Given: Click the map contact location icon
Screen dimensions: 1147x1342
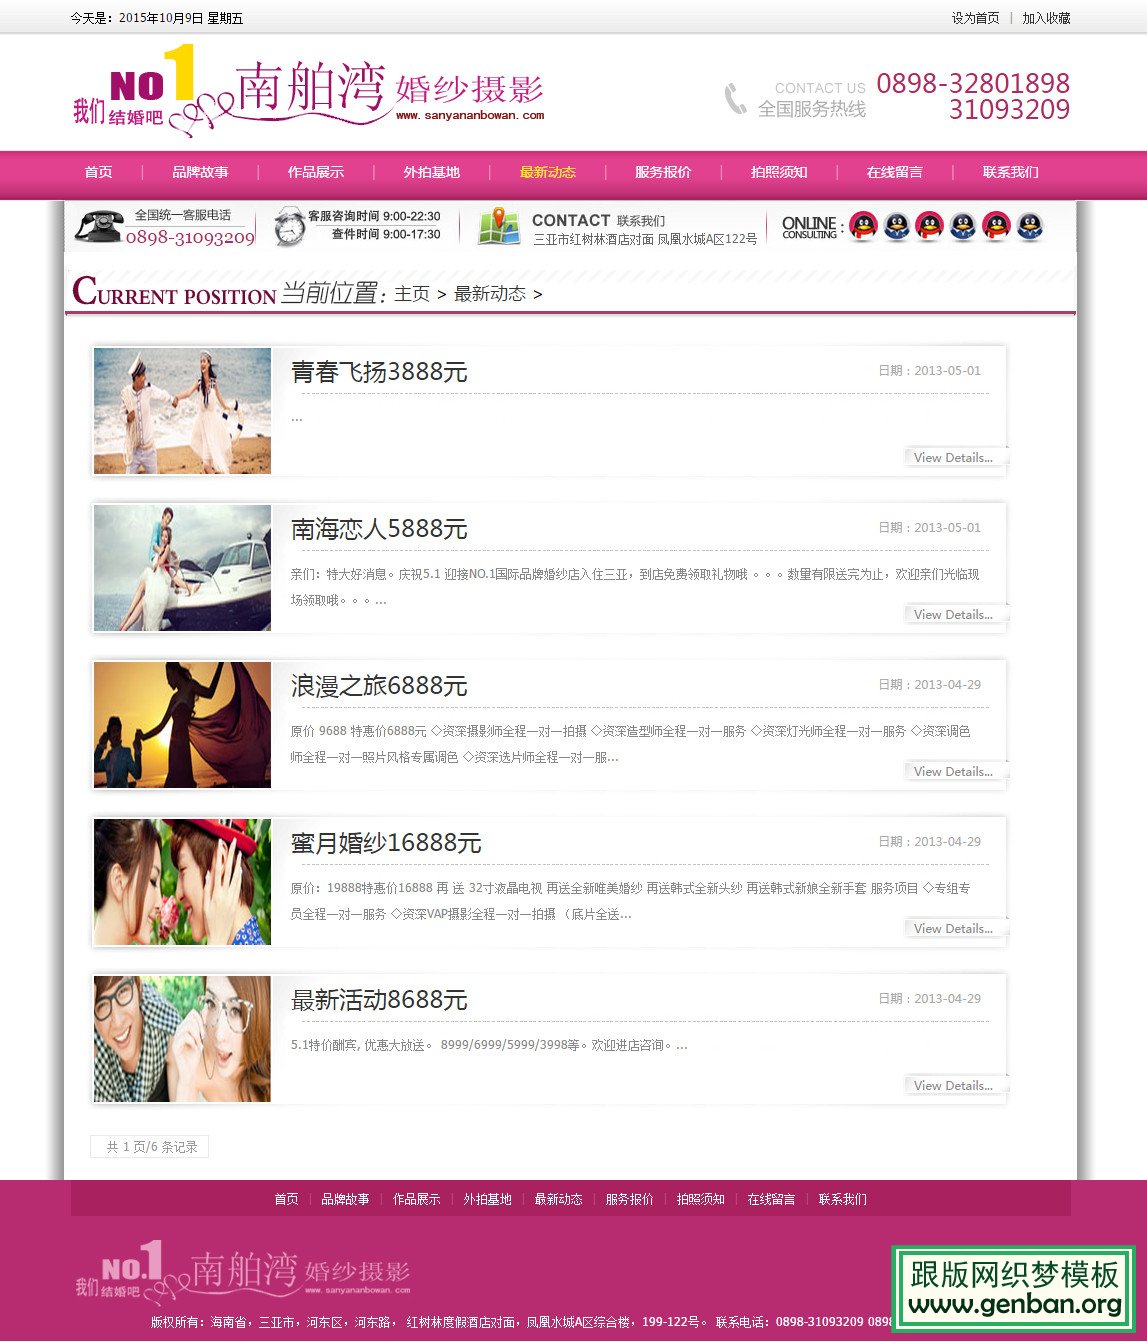Looking at the screenshot, I should tap(499, 227).
